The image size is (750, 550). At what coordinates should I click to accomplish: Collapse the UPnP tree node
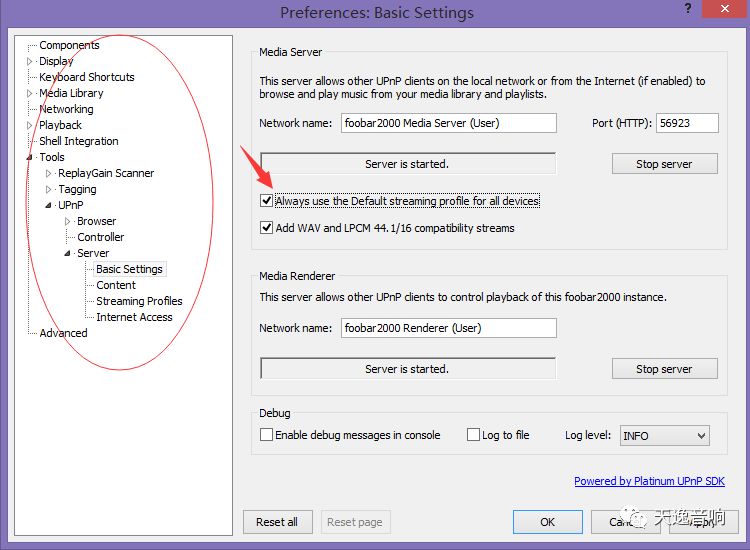pyautogui.click(x=49, y=205)
